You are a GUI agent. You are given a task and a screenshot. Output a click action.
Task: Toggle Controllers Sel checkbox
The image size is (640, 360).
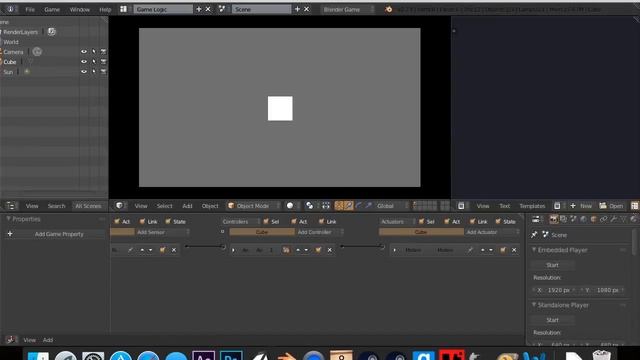pos(266,221)
